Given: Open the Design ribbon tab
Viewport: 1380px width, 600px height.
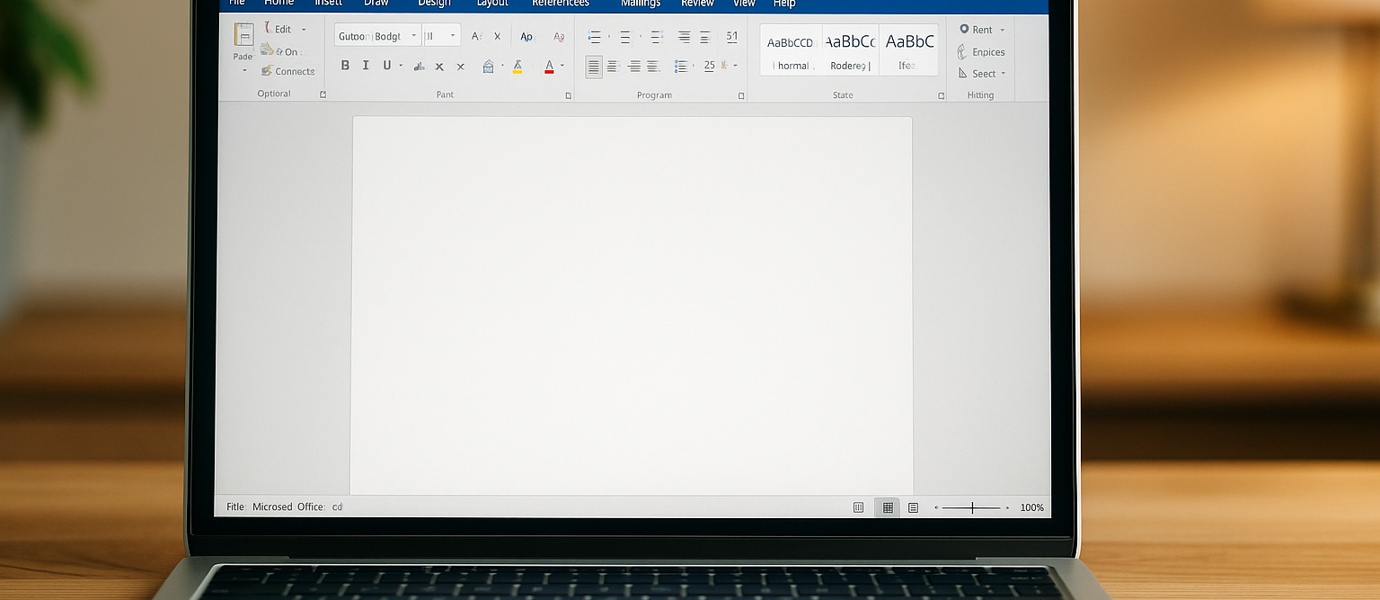Looking at the screenshot, I should pos(434,4).
